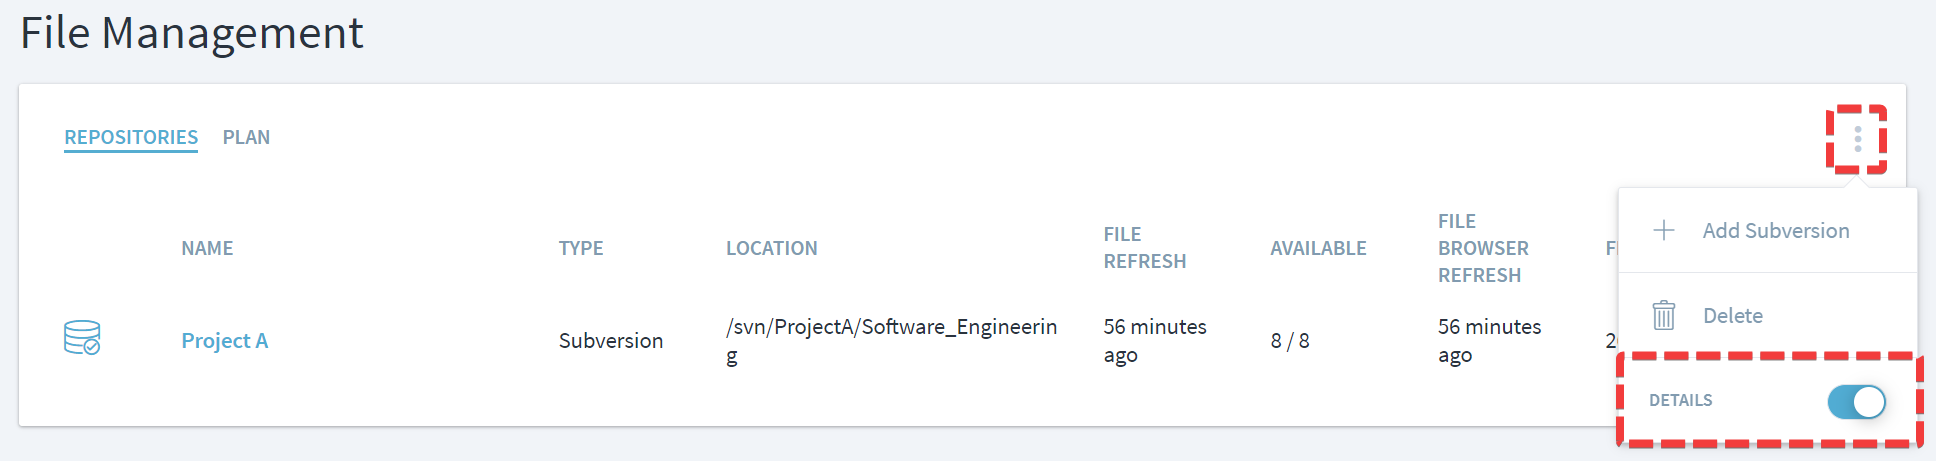
Task: Click the 8 / 8 available value
Action: coord(1289,340)
